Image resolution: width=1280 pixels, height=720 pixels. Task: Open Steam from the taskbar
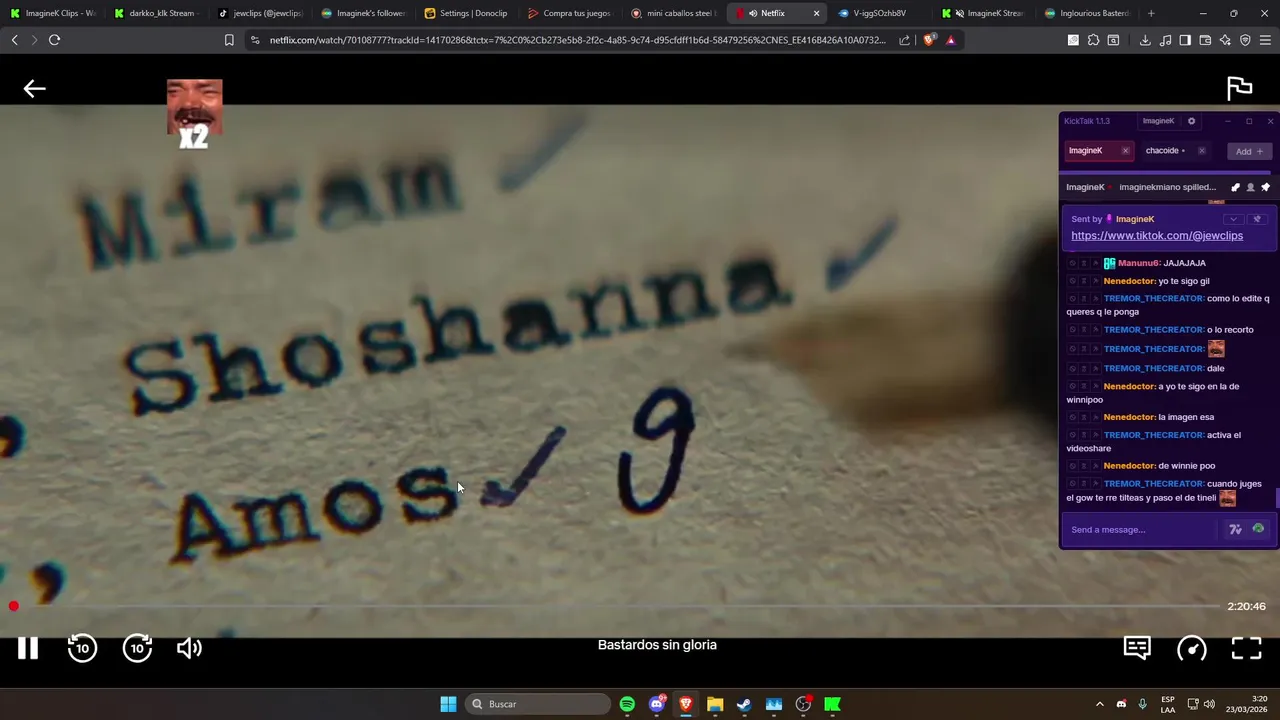click(x=744, y=704)
